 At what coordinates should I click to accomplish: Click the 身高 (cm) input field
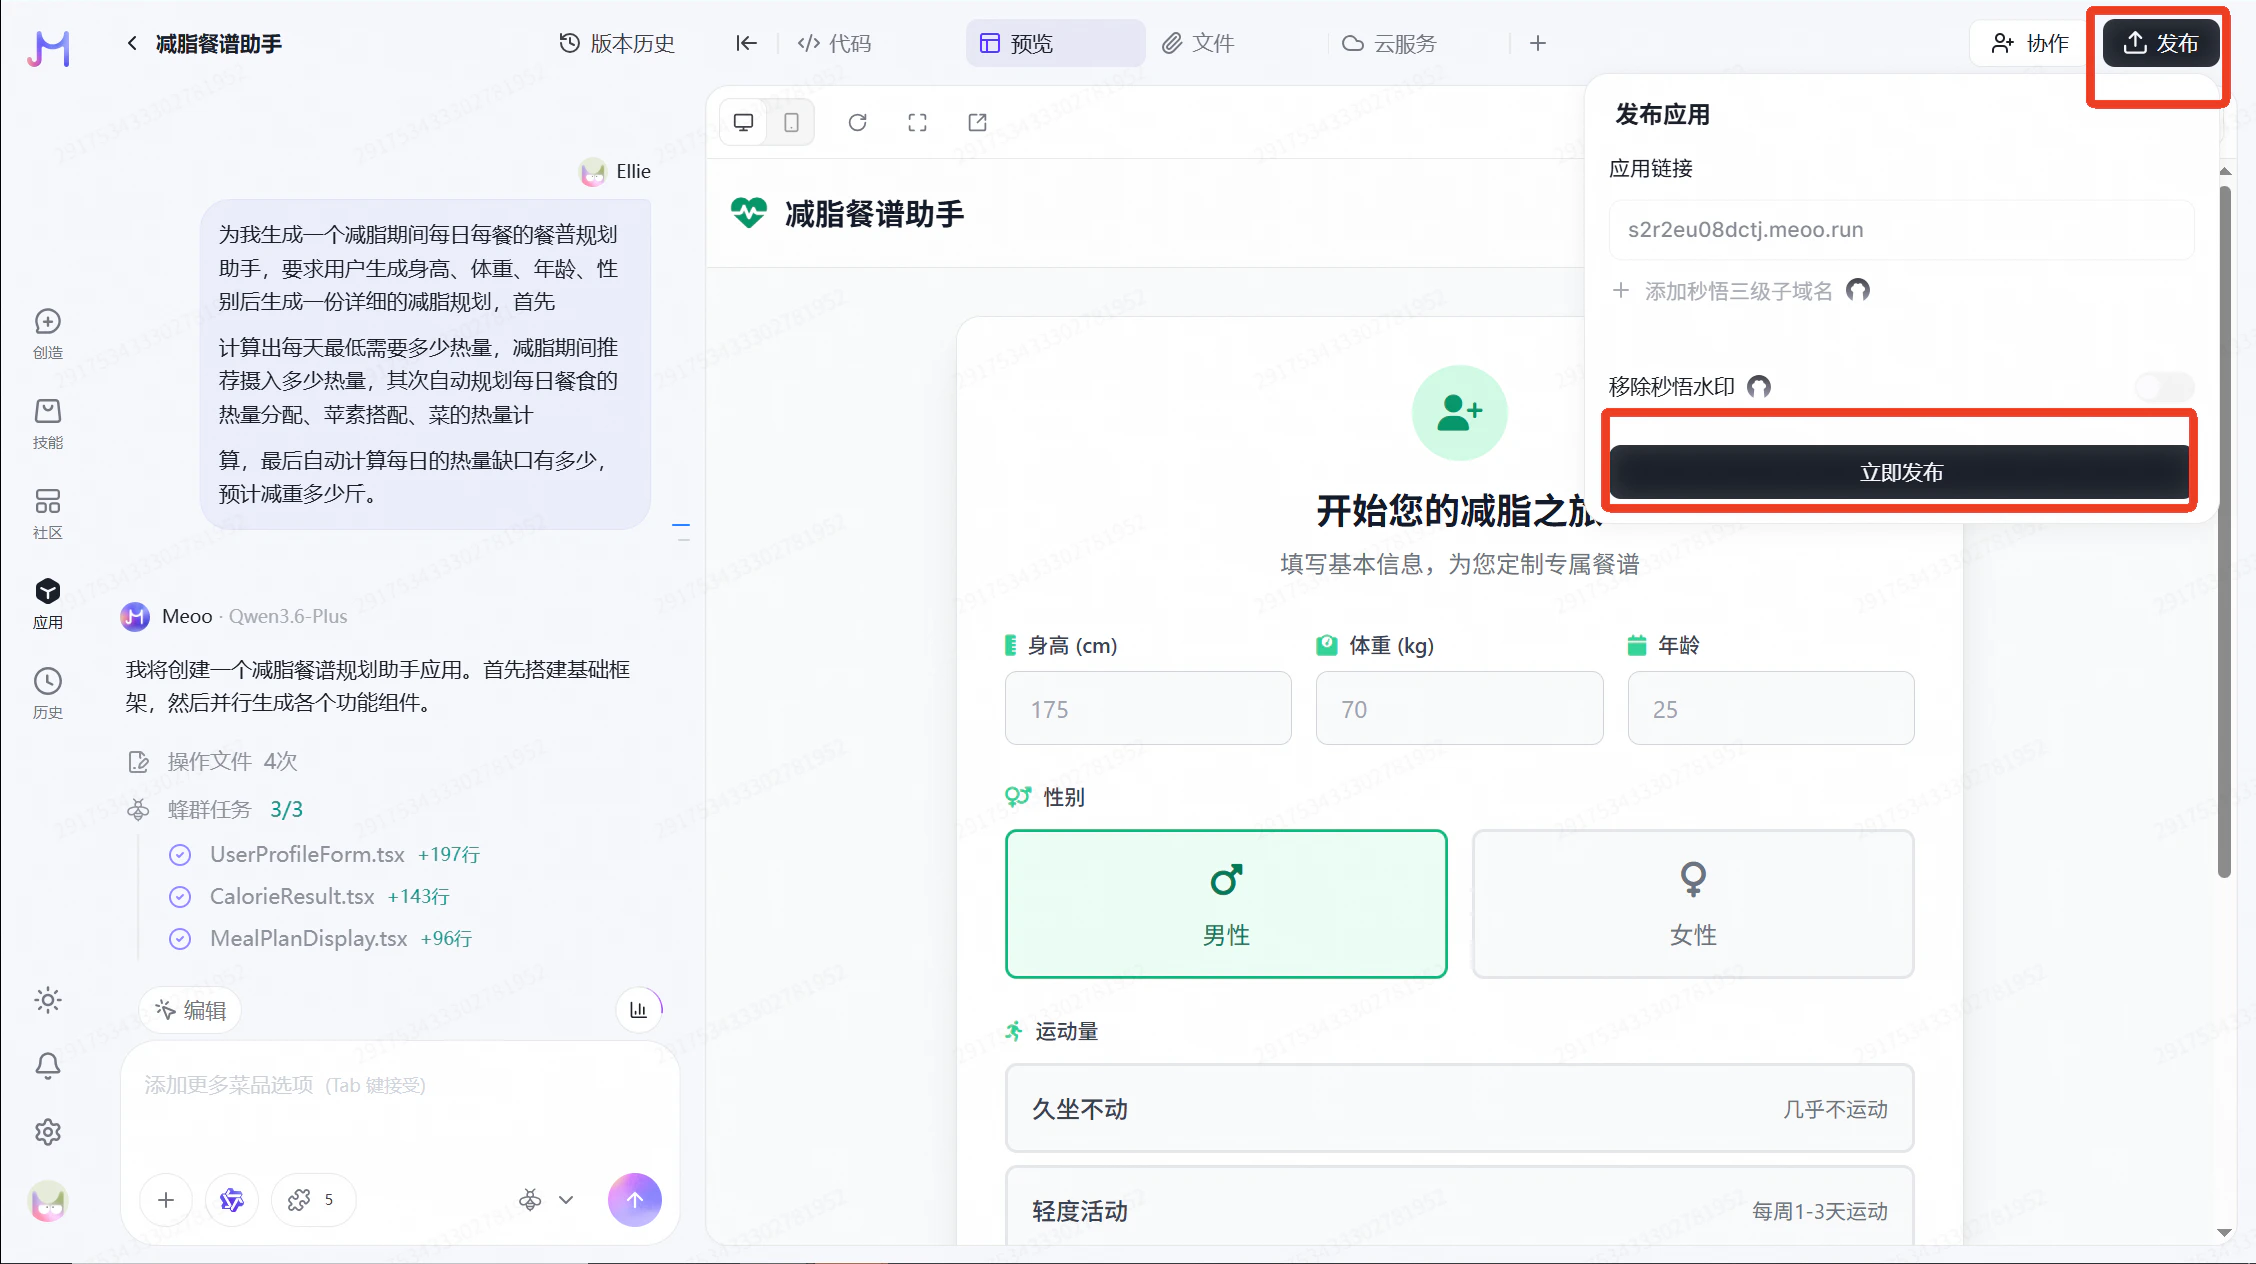tap(1147, 708)
